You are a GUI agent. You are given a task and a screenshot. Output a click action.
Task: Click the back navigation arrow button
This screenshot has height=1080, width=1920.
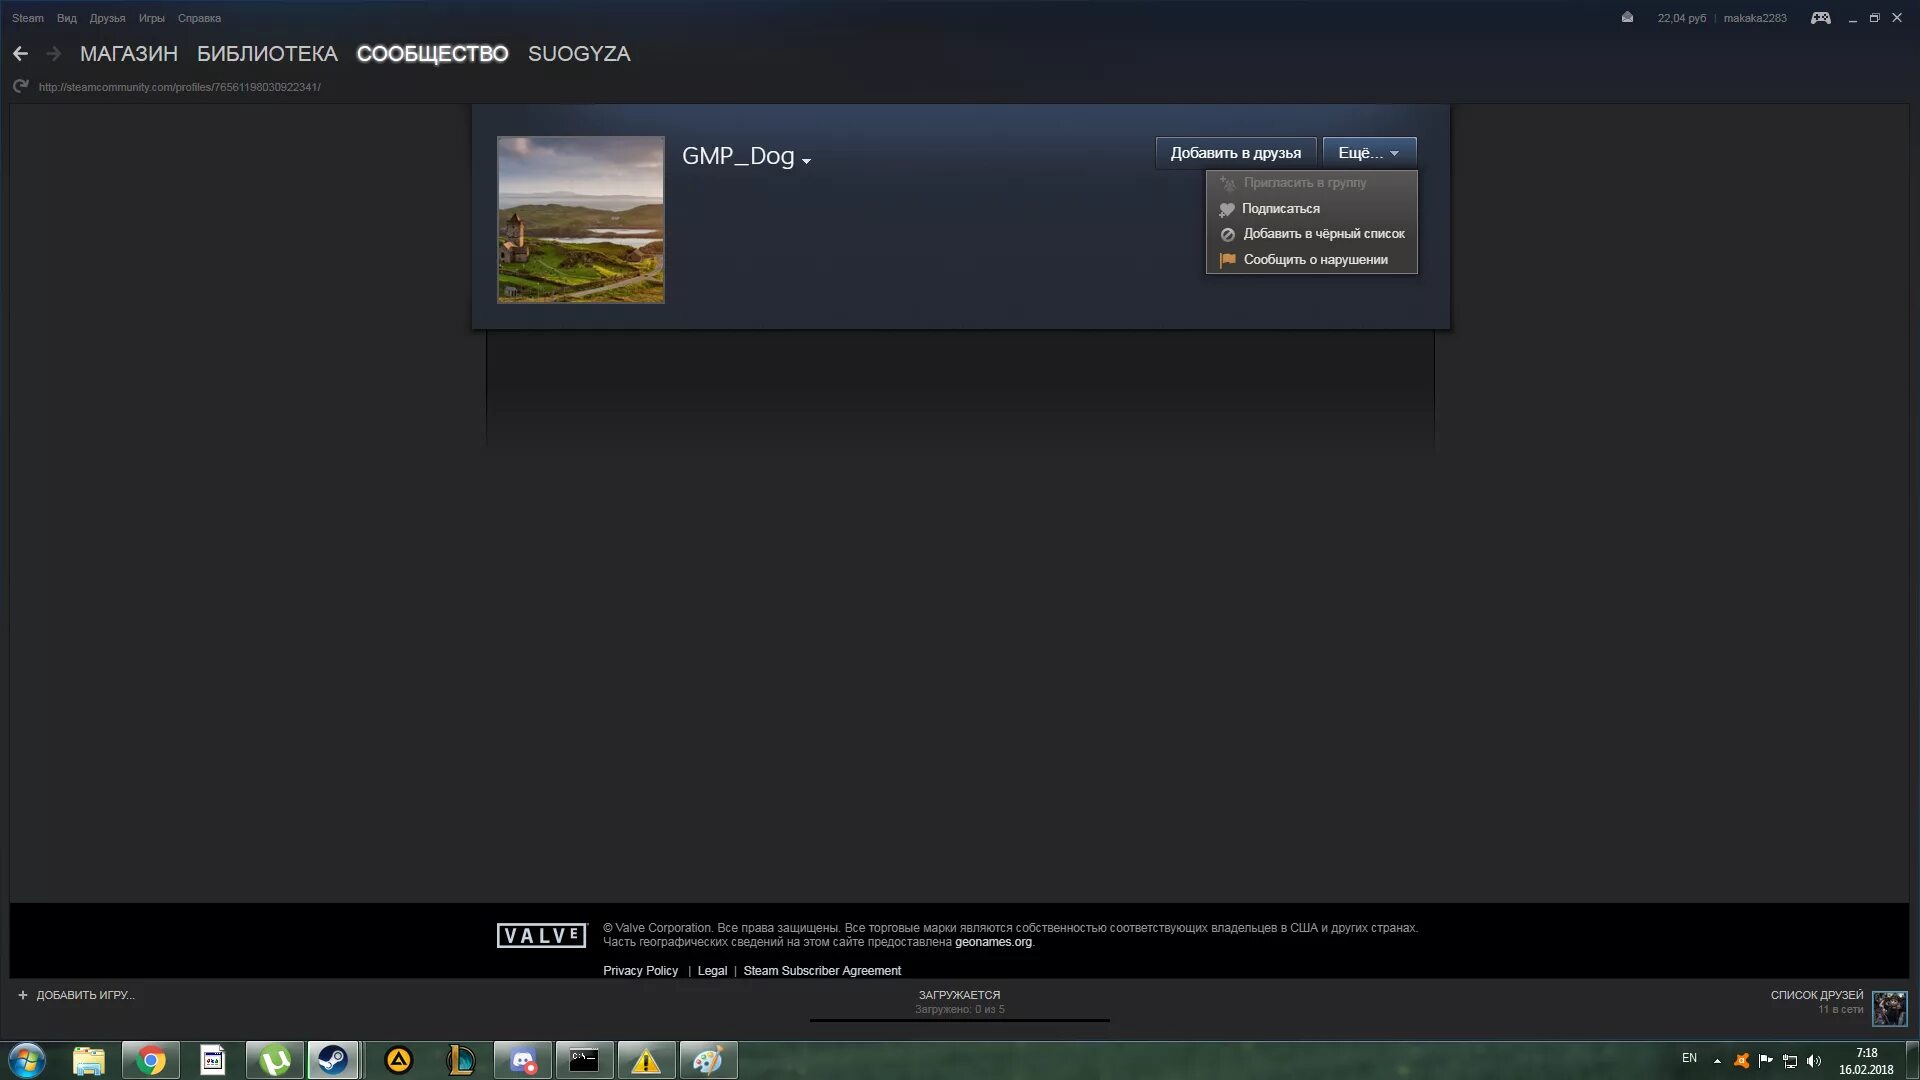18,53
